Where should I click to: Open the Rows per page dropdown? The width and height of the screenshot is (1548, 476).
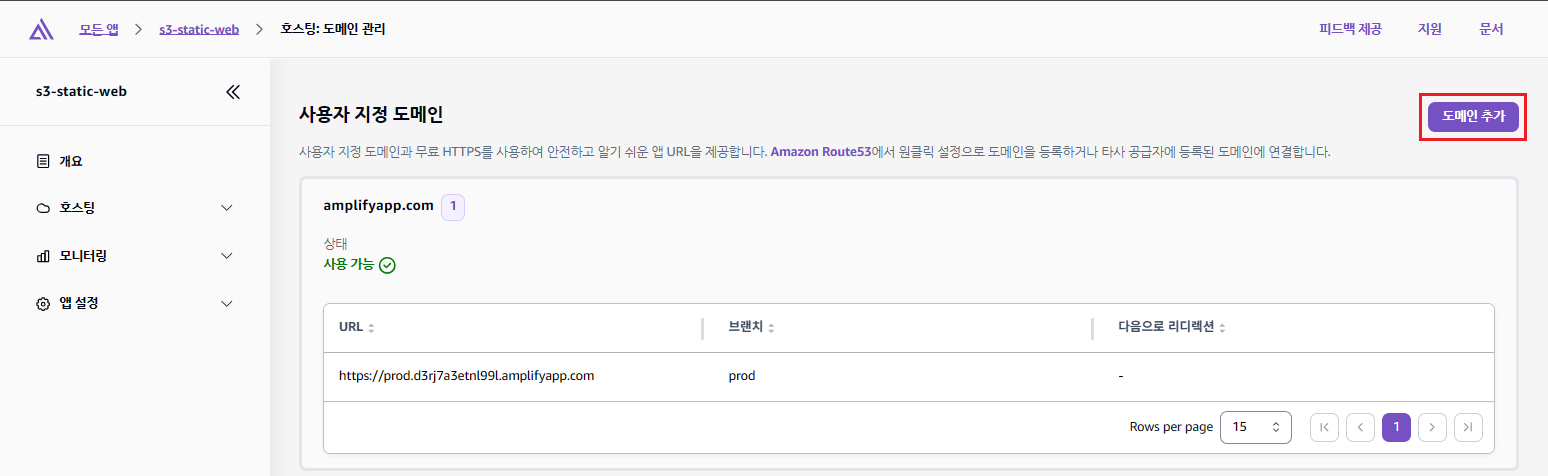point(1256,427)
